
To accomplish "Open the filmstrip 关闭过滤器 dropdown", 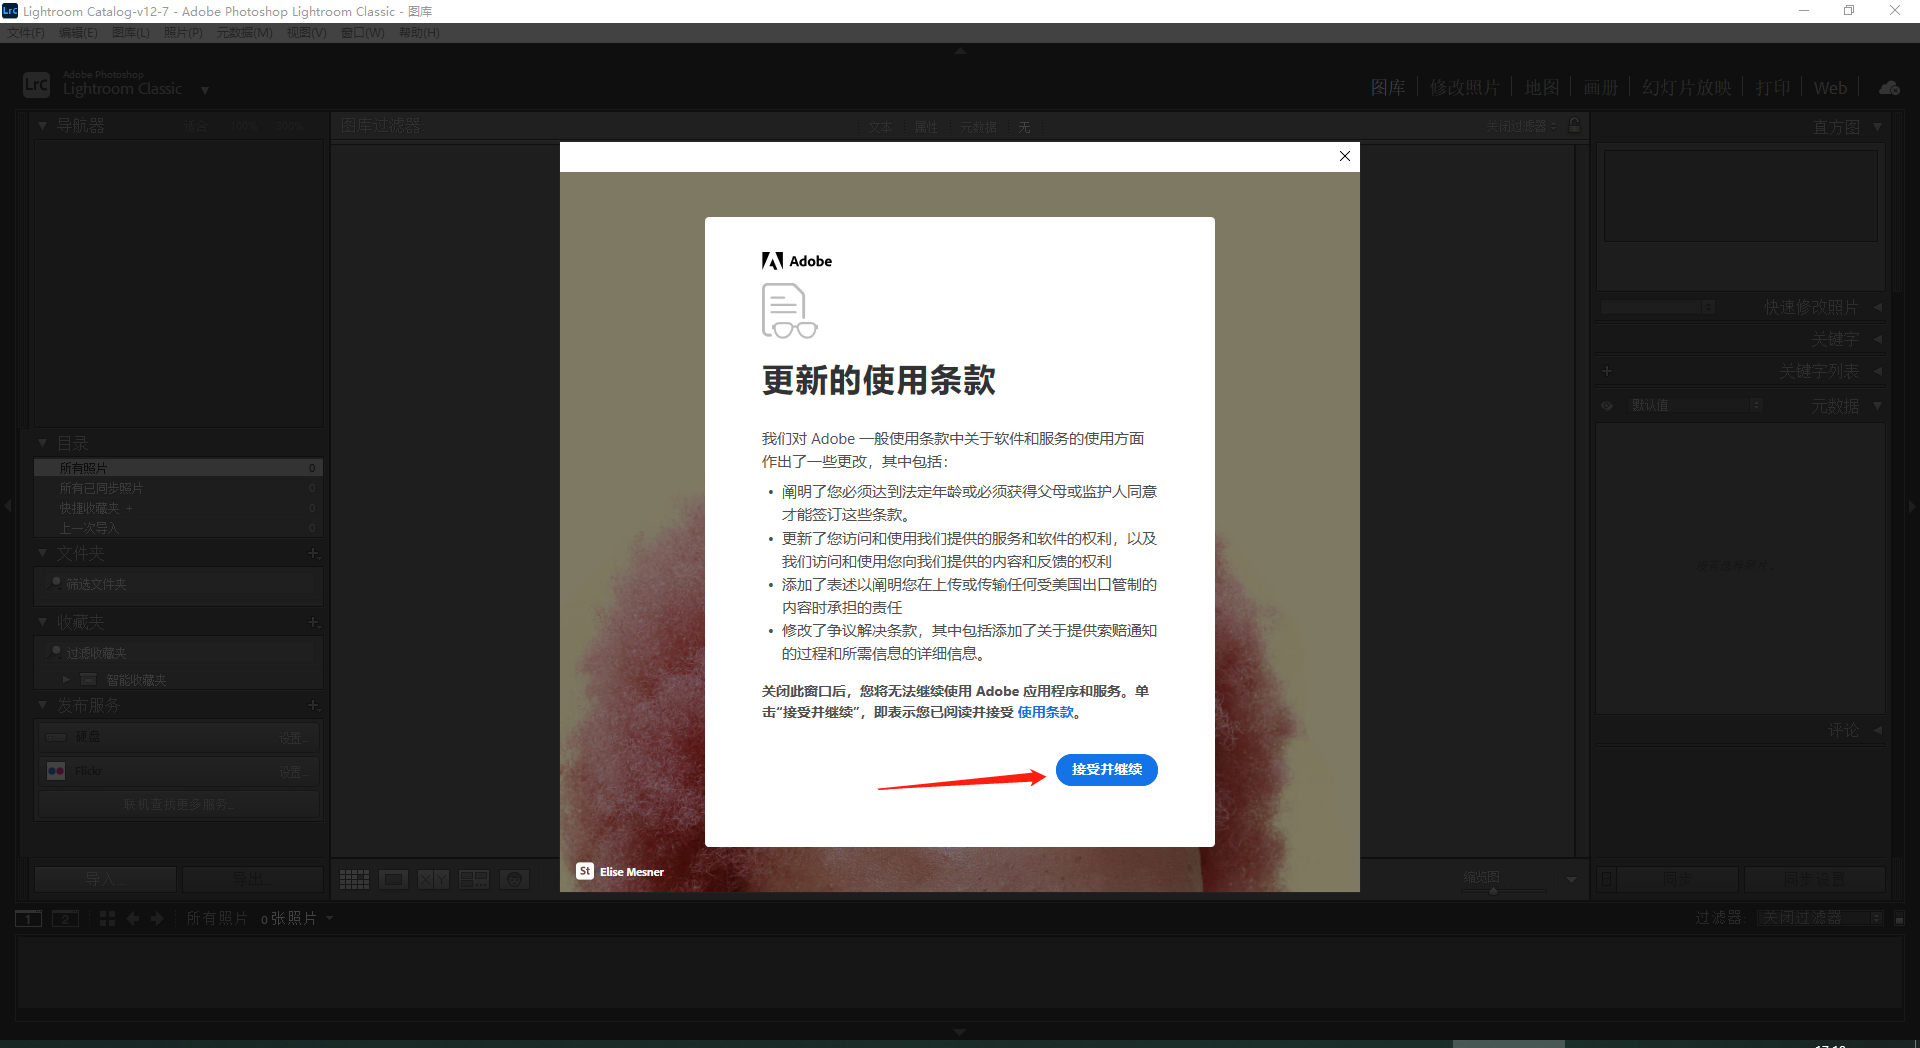I will 1821,918.
